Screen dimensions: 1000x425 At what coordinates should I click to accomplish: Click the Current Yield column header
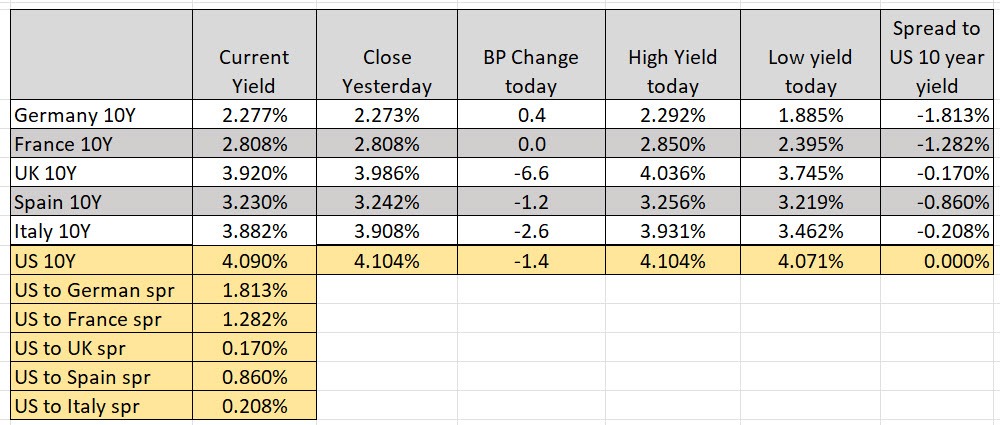coord(253,71)
